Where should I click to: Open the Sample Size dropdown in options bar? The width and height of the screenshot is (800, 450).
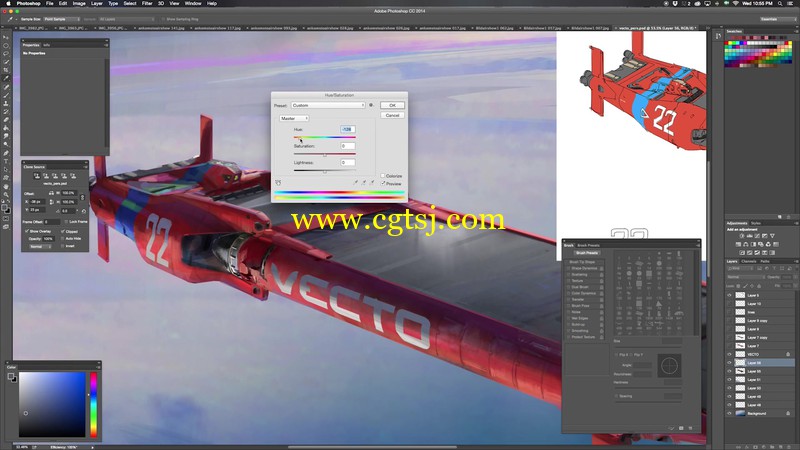click(x=62, y=19)
